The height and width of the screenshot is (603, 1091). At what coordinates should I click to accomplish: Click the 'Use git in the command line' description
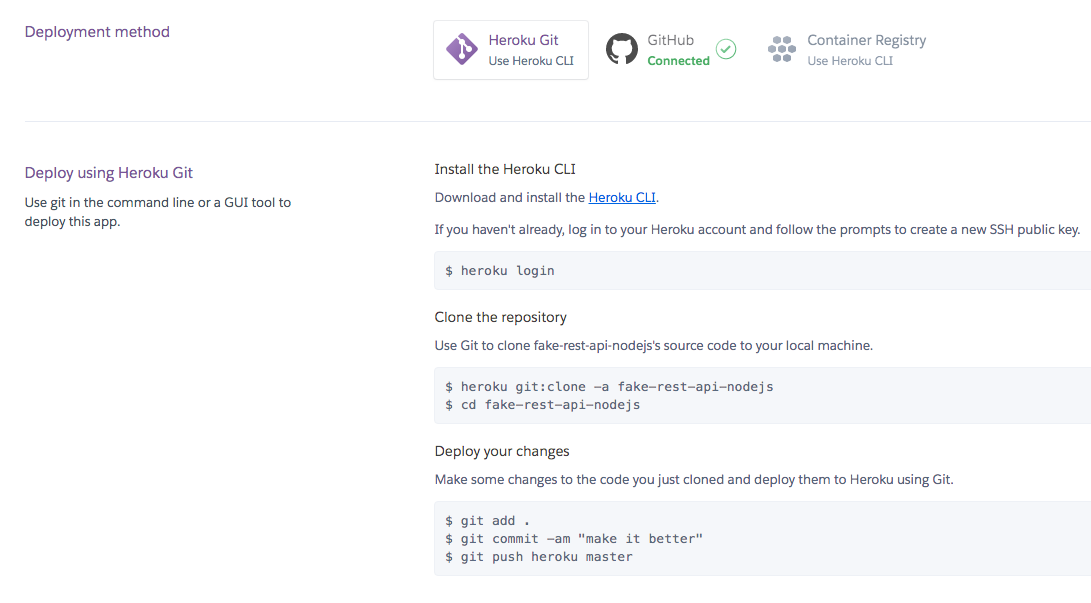(158, 212)
